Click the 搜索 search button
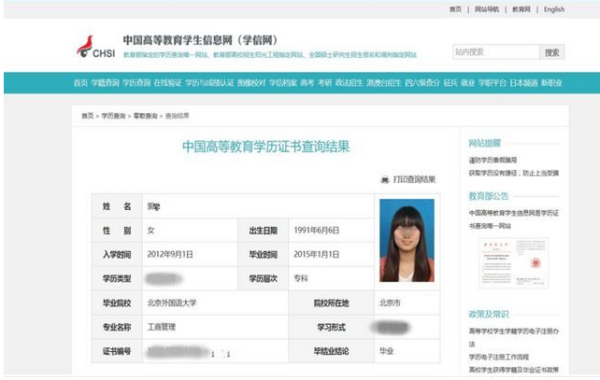600x380 pixels. 552,52
